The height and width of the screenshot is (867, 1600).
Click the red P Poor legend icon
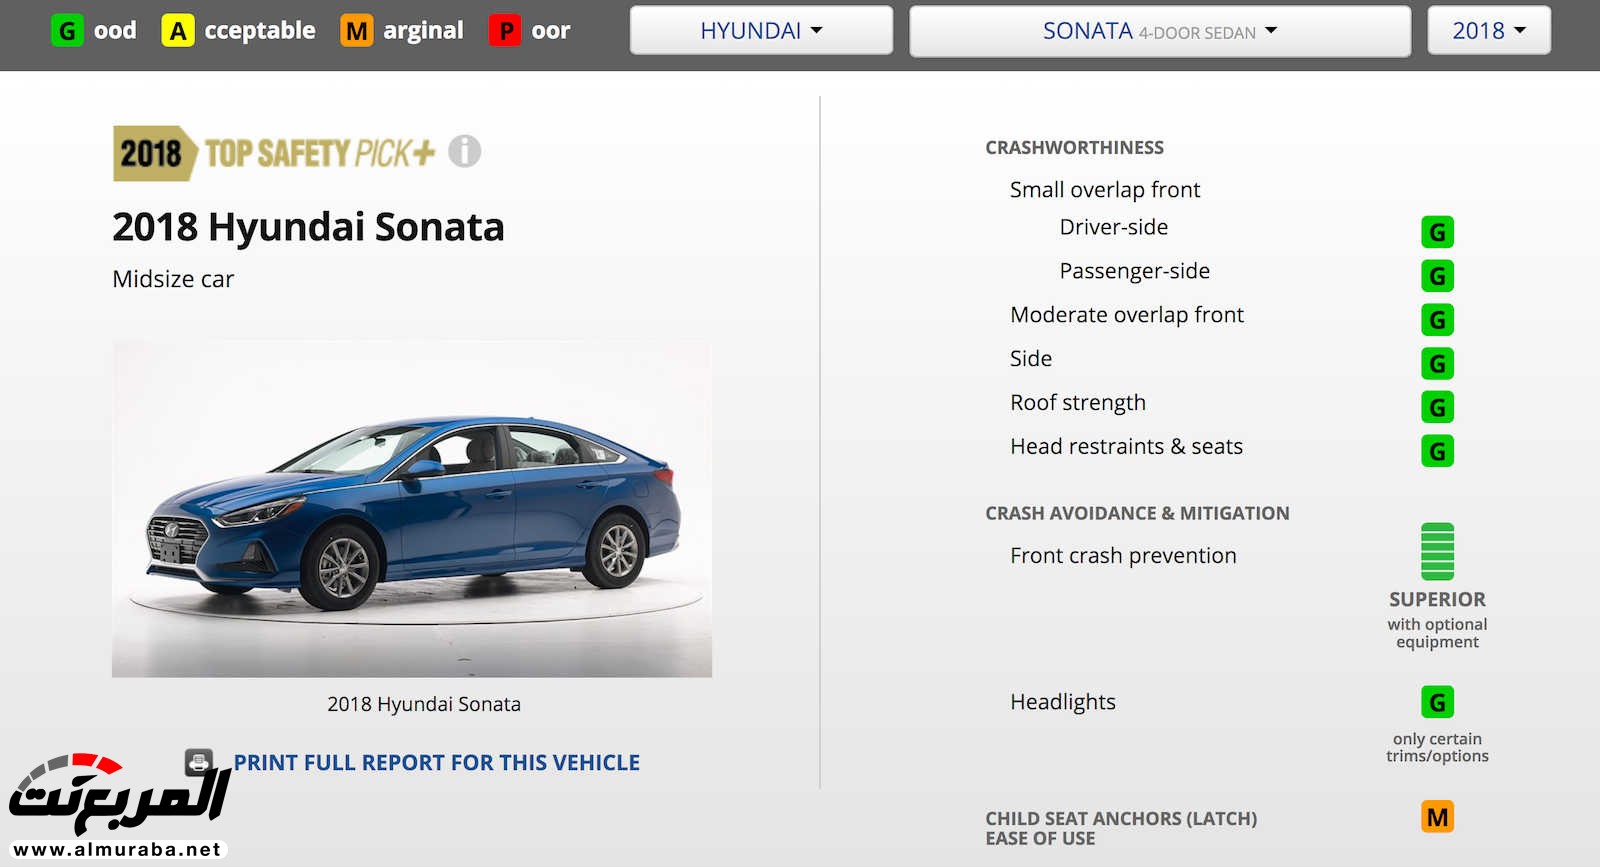pos(505,31)
